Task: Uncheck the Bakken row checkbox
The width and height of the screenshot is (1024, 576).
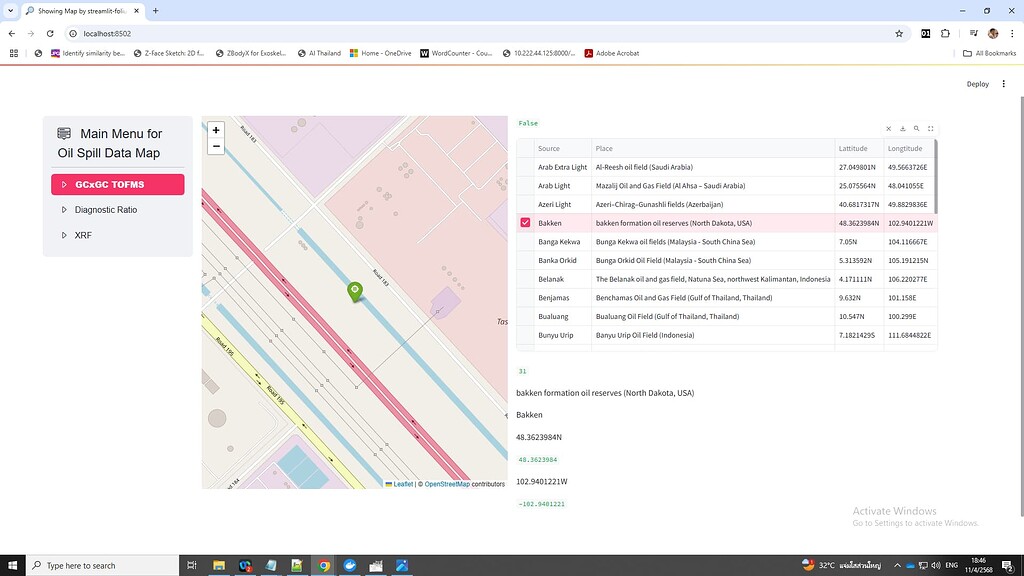Action: click(x=525, y=223)
